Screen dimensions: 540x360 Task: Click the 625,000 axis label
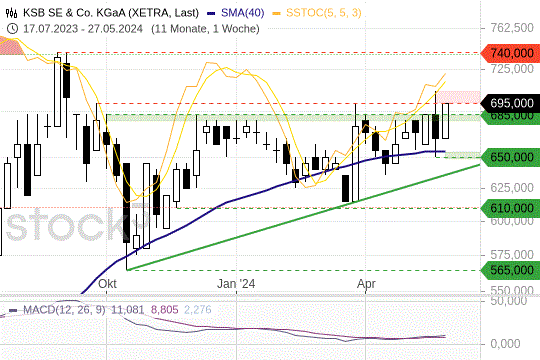click(512, 188)
